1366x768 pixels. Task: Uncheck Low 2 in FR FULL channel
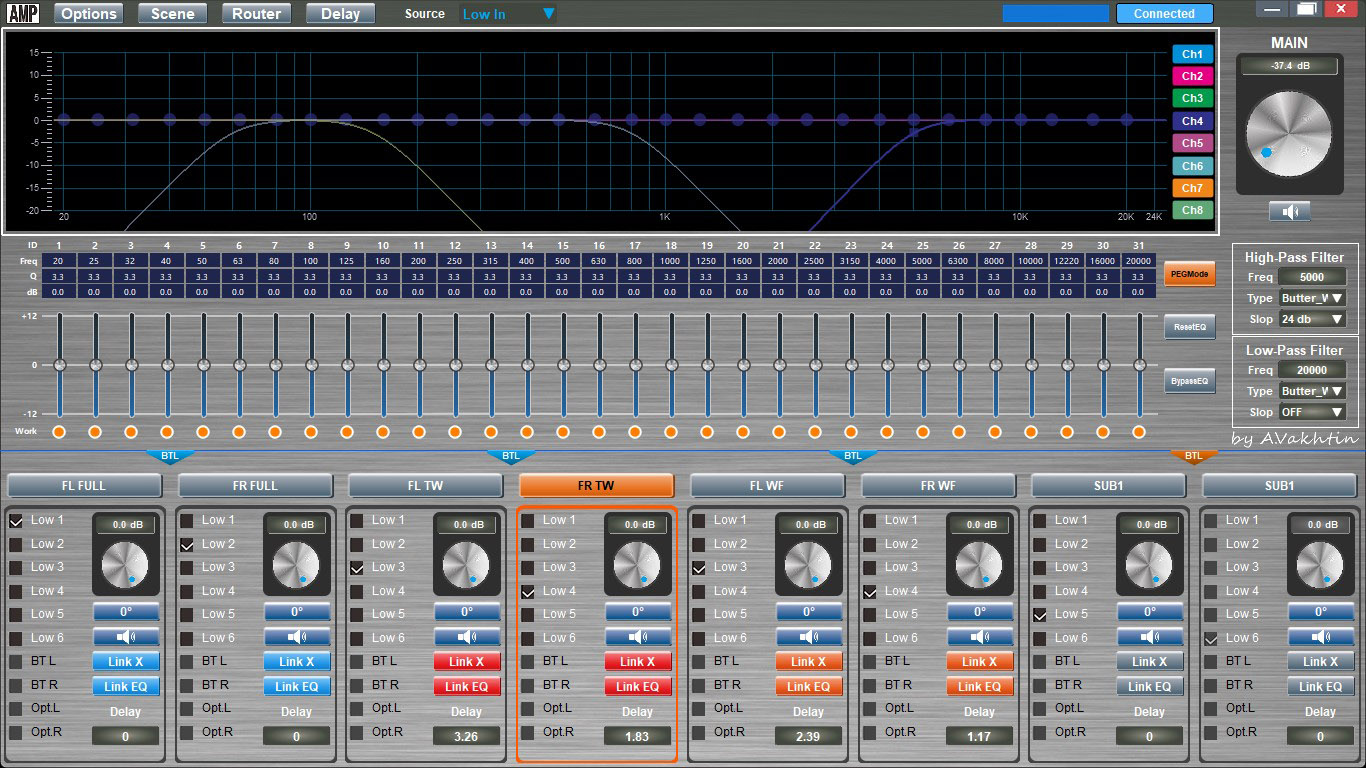coord(187,545)
